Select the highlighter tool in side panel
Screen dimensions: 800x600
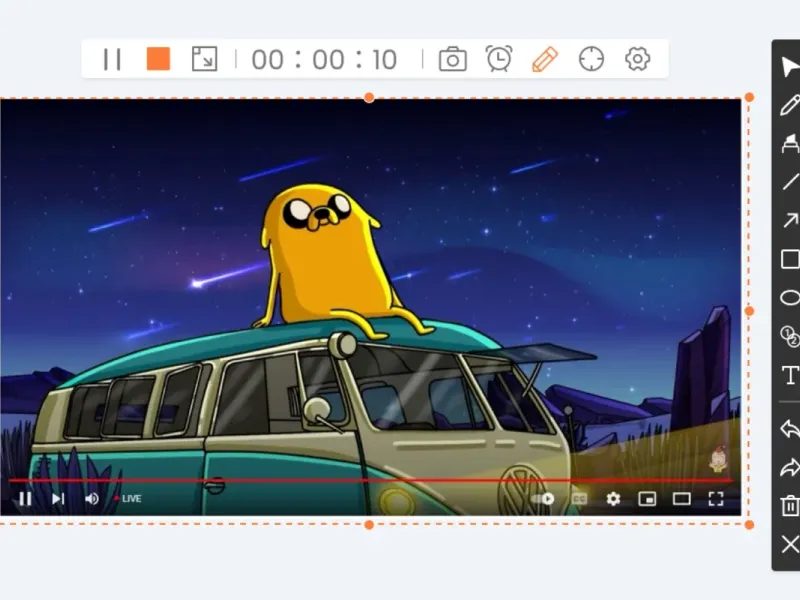790,143
